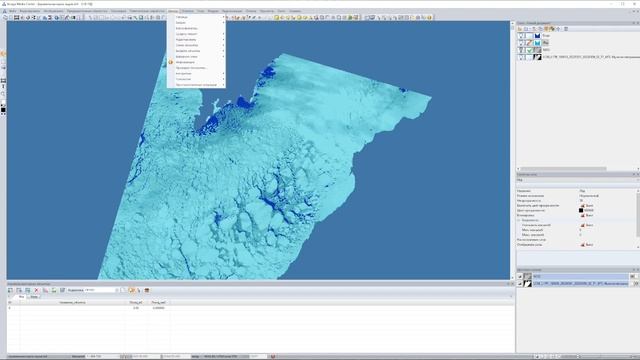Screen dimensions: 640x360
Task: Click the orange round icon on the left toolbar
Action: pyautogui.click(x=3, y=54)
